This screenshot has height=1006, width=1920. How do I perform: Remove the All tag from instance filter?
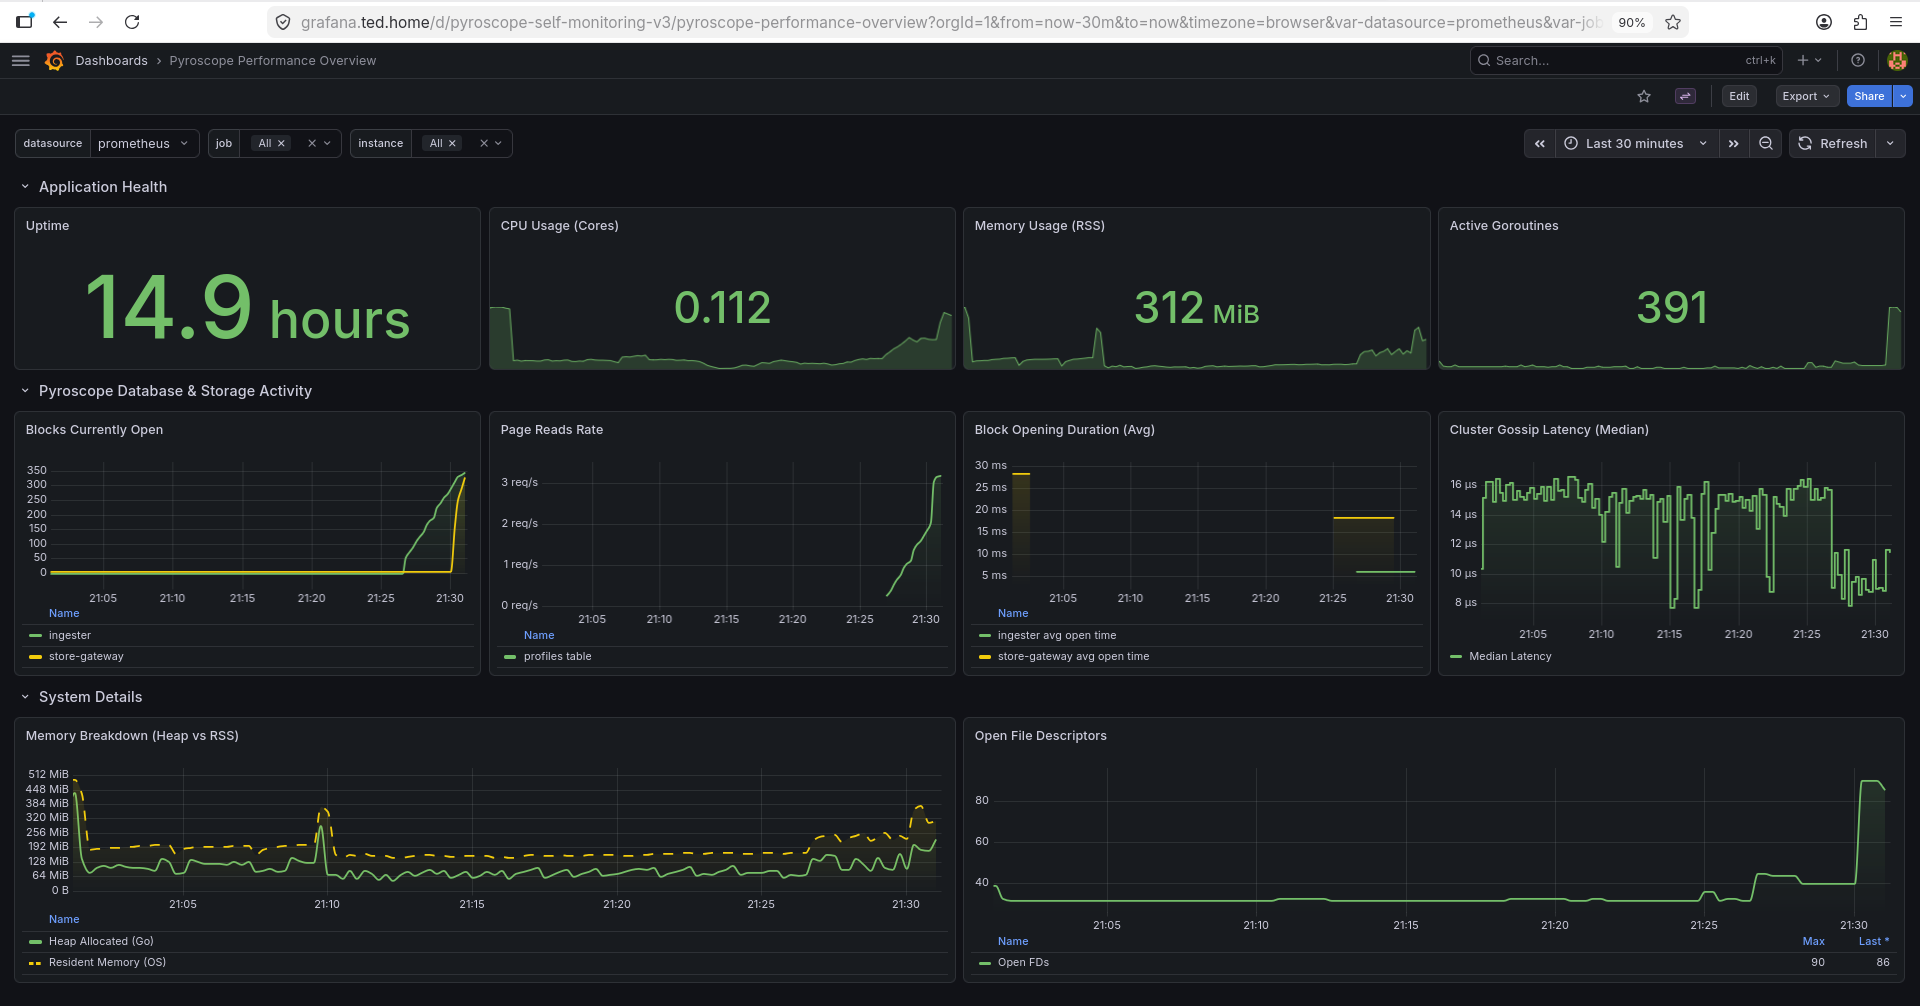[452, 144]
